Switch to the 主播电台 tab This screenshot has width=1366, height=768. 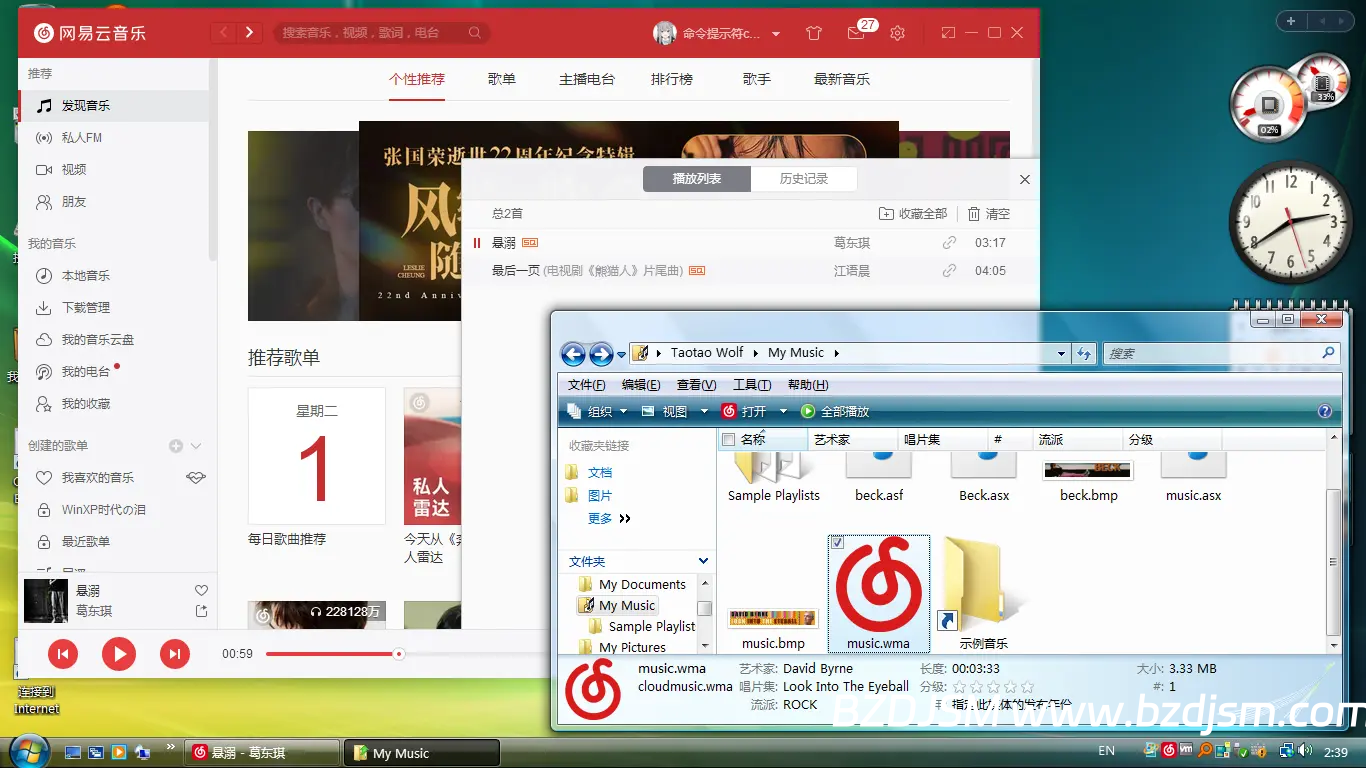tap(587, 79)
